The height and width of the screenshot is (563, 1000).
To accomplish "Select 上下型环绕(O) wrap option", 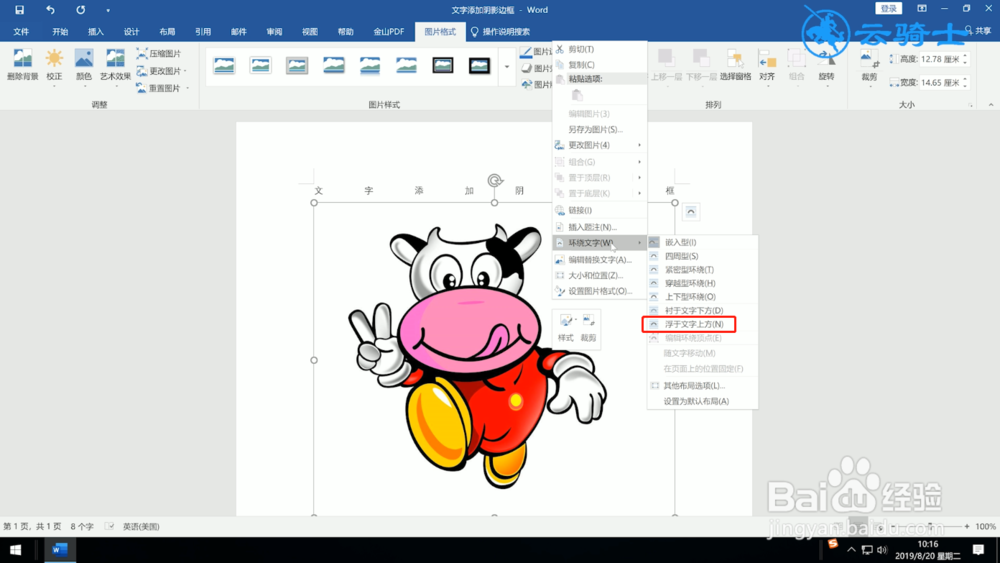I will point(702,296).
